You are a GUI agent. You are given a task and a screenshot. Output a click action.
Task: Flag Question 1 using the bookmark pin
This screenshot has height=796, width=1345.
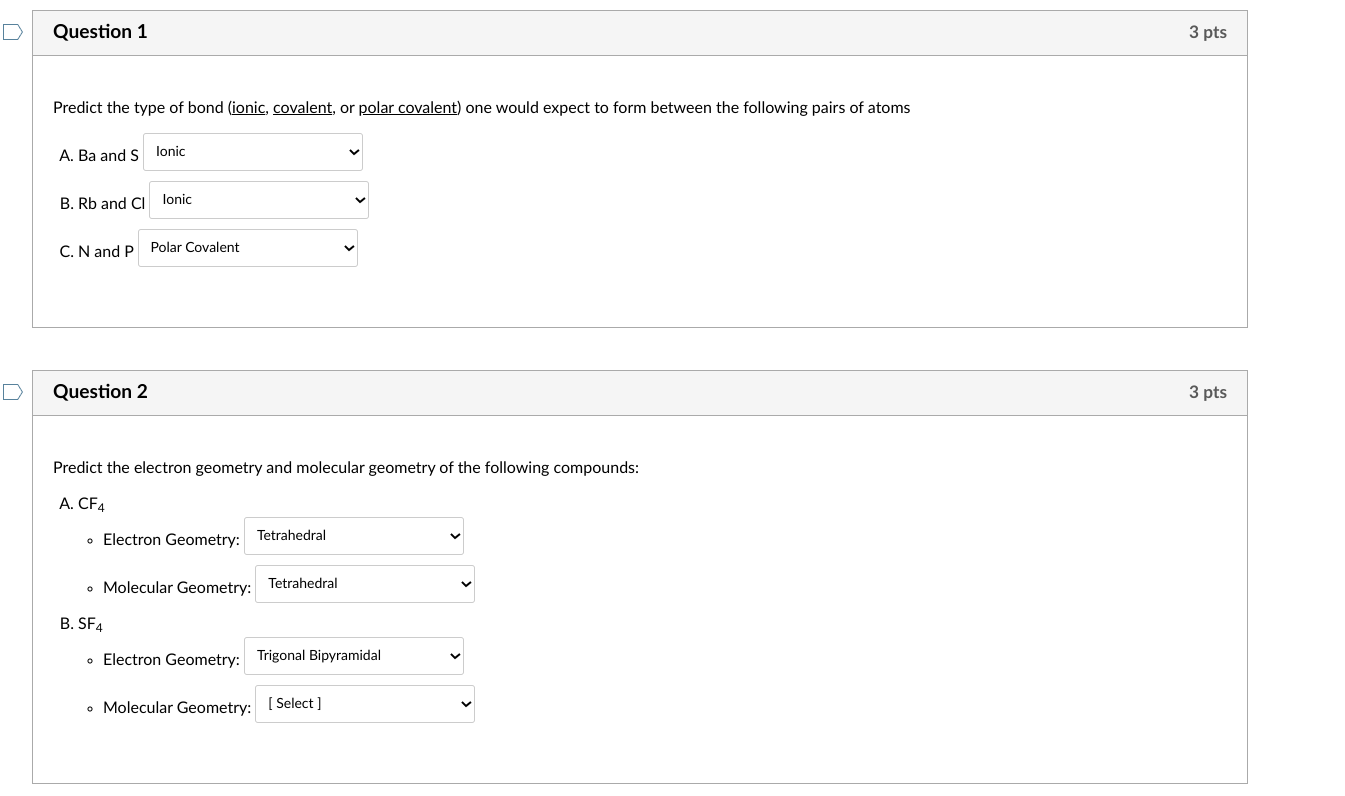click(11, 32)
